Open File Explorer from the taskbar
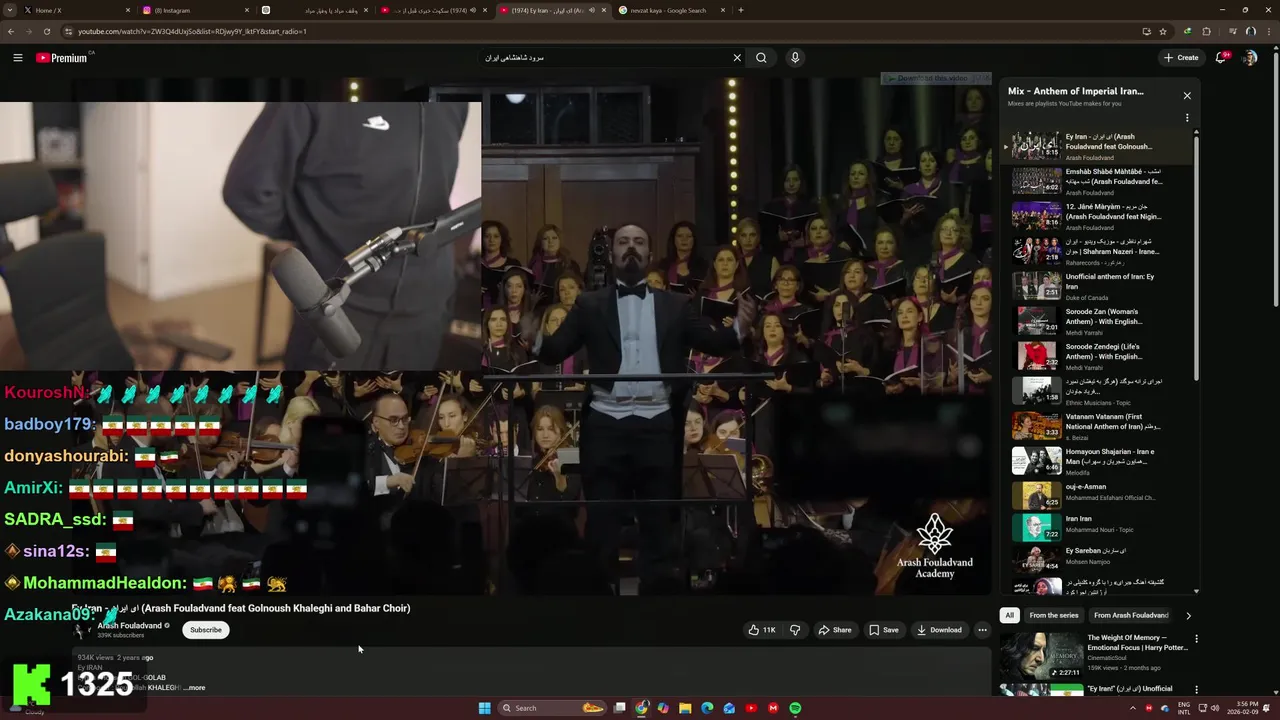1280x720 pixels. pos(685,708)
